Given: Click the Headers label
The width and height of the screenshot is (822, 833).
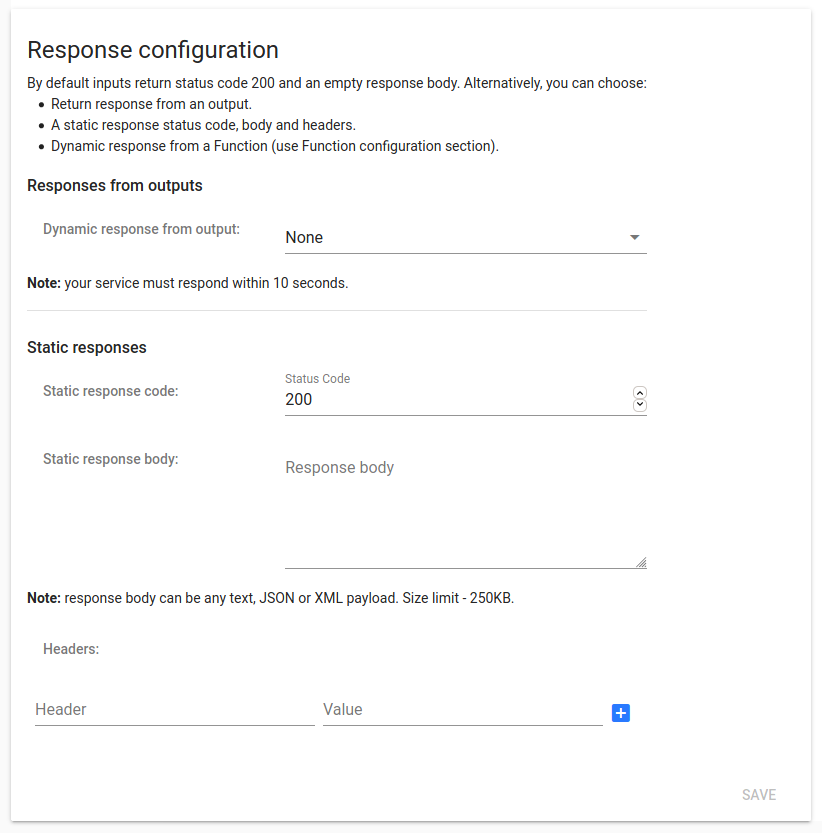Looking at the screenshot, I should tap(70, 649).
